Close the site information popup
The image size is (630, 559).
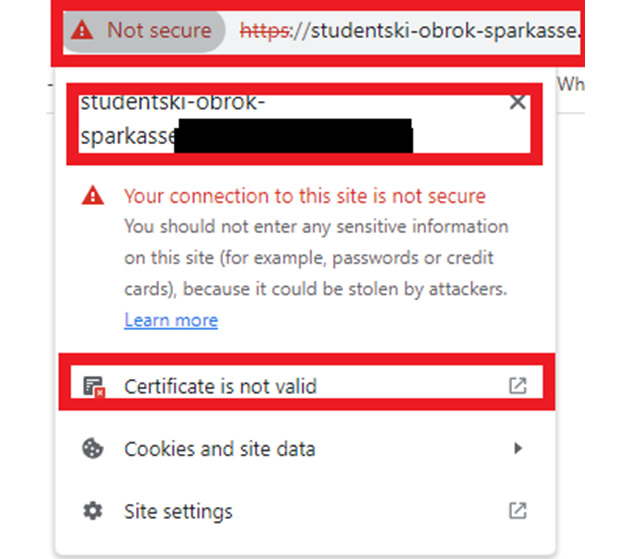pos(517,102)
